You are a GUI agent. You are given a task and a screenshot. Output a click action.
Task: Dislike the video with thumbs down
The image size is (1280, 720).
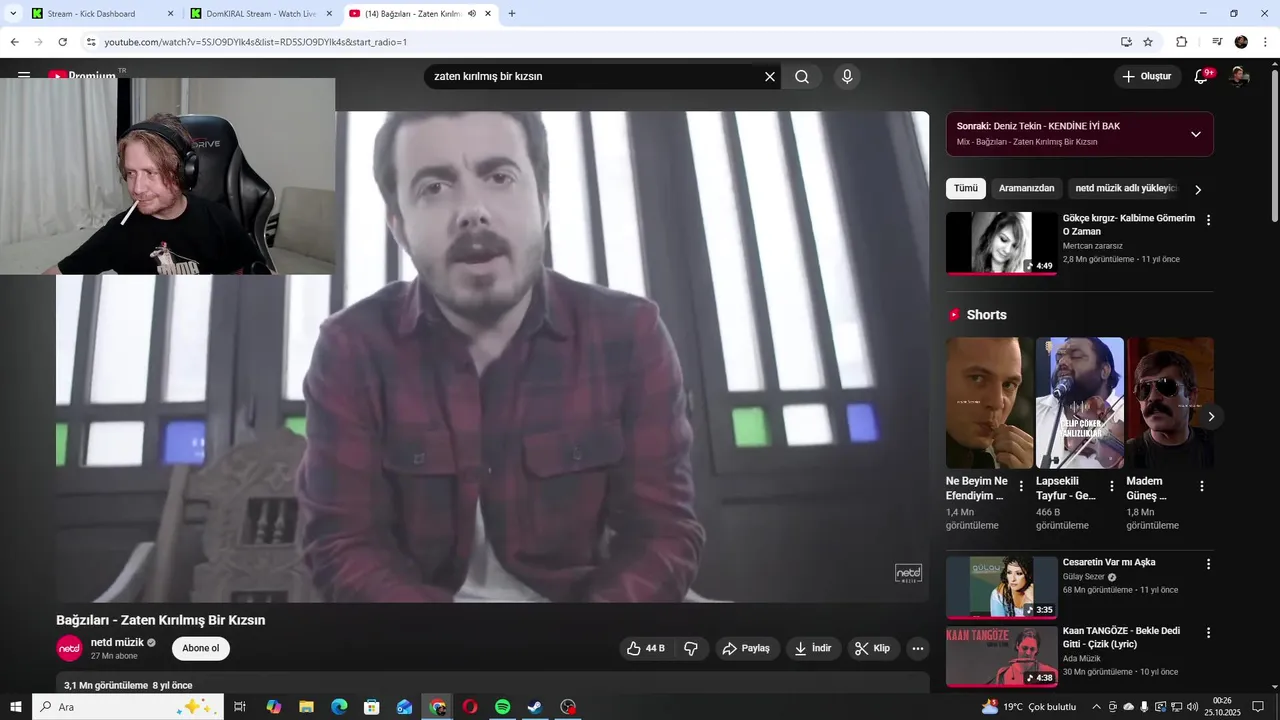[691, 648]
